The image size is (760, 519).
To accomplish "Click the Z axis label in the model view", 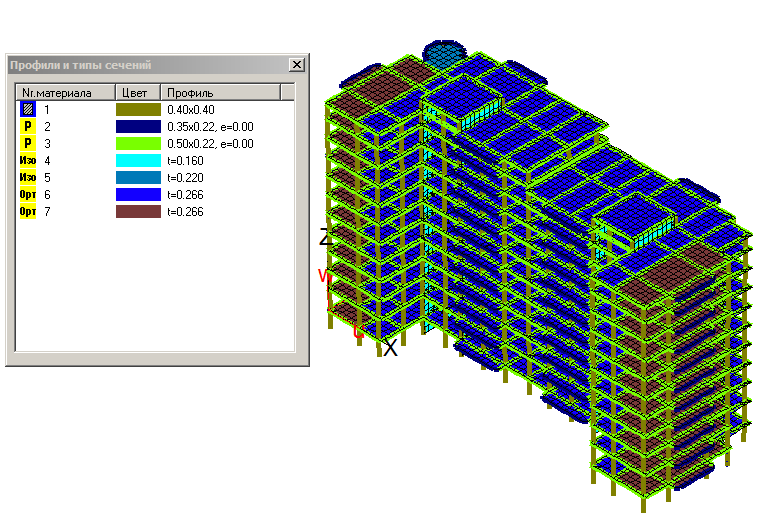I will [x=326, y=237].
